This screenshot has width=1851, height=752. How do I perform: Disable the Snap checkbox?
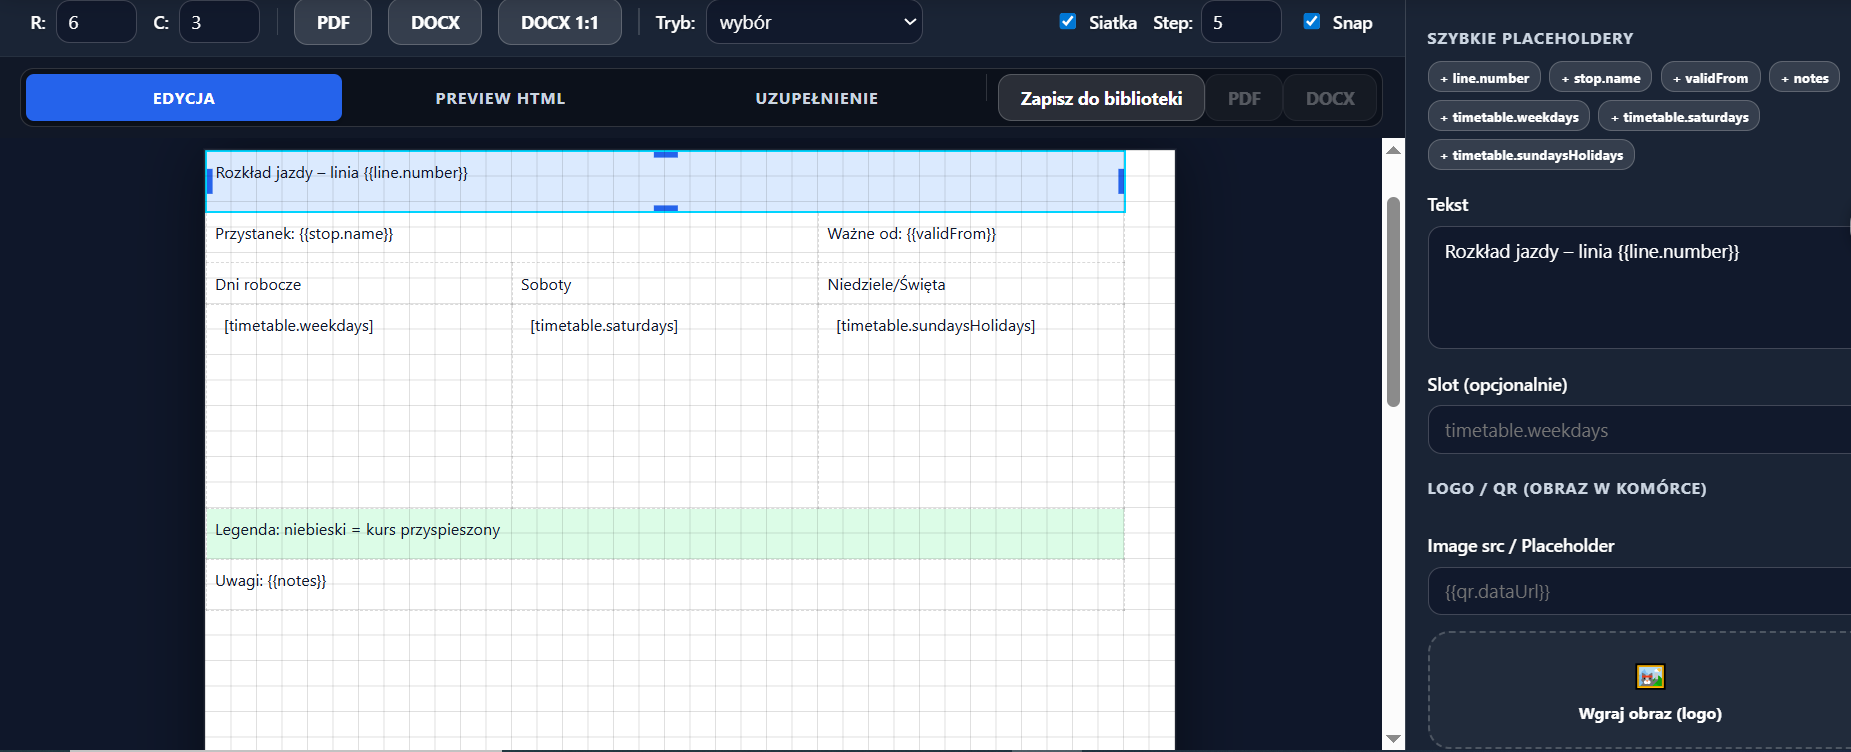click(1311, 22)
